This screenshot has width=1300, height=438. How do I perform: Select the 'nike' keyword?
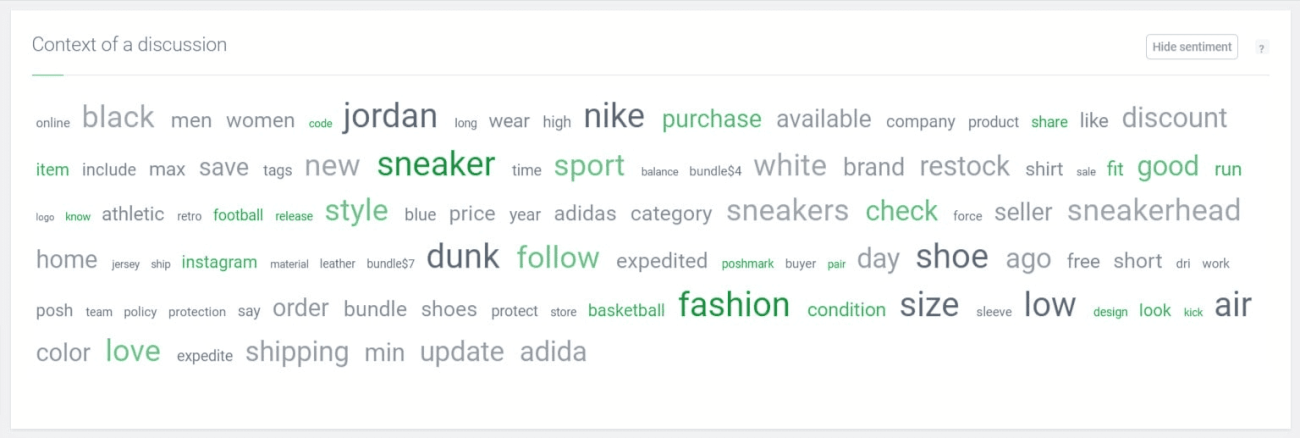click(x=614, y=117)
